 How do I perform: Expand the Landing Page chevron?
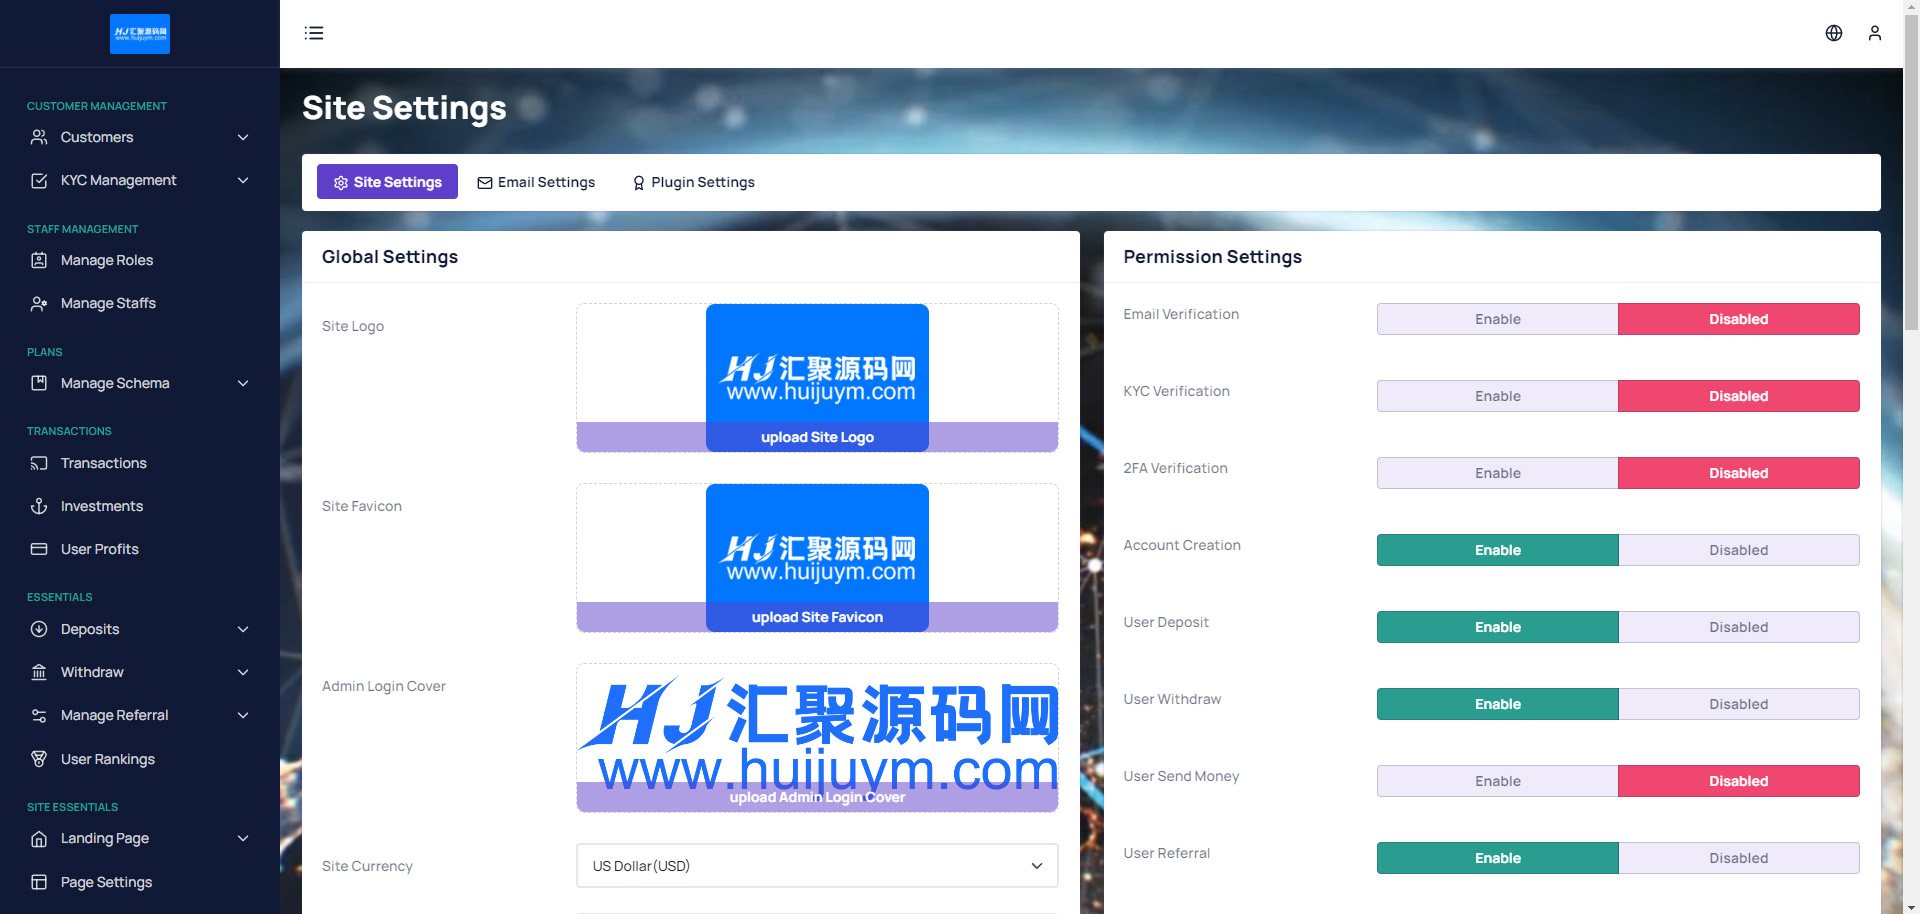tap(243, 838)
